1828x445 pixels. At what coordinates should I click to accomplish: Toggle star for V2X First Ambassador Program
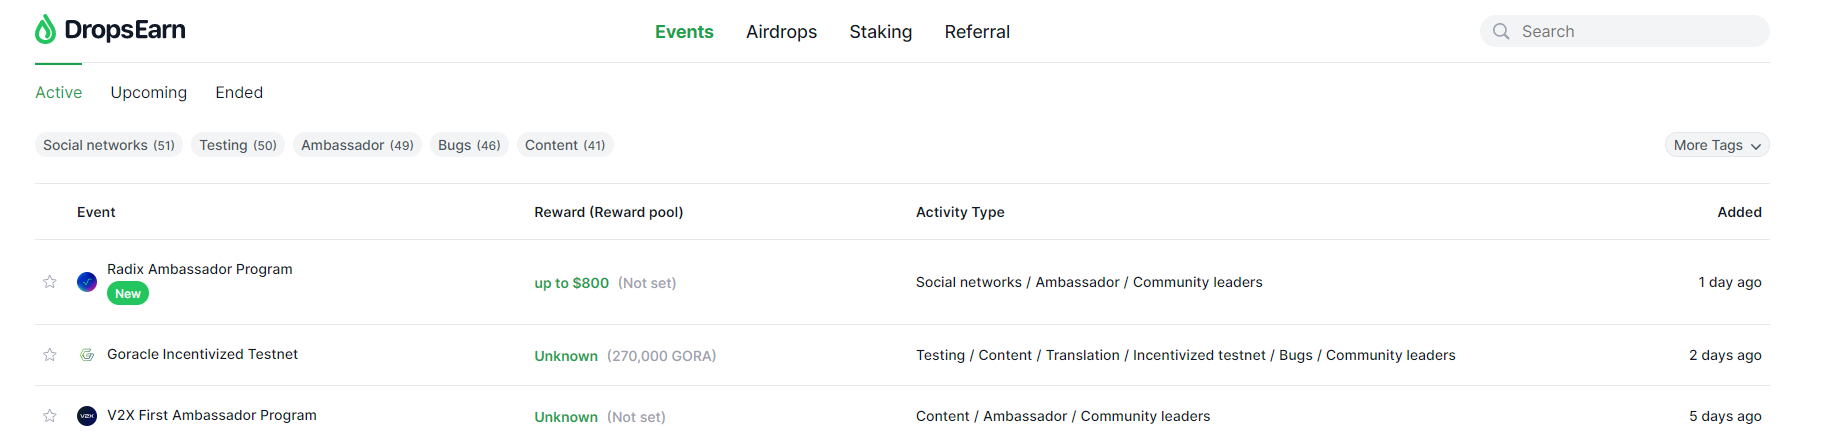tap(50, 416)
